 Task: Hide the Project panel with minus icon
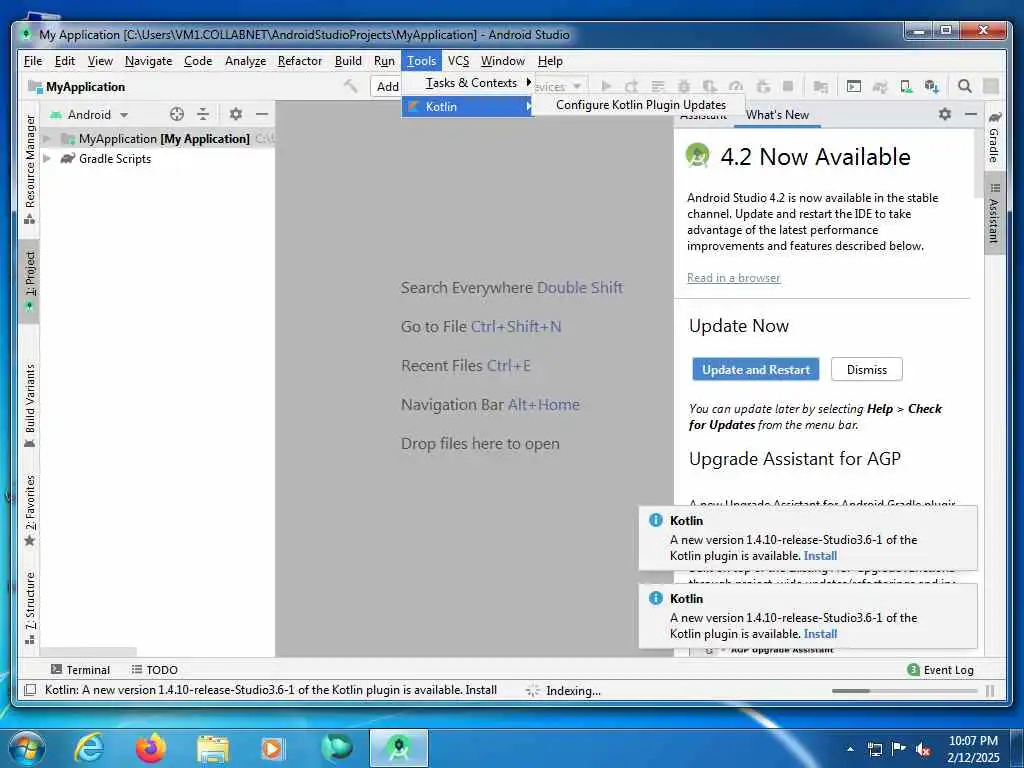[262, 114]
